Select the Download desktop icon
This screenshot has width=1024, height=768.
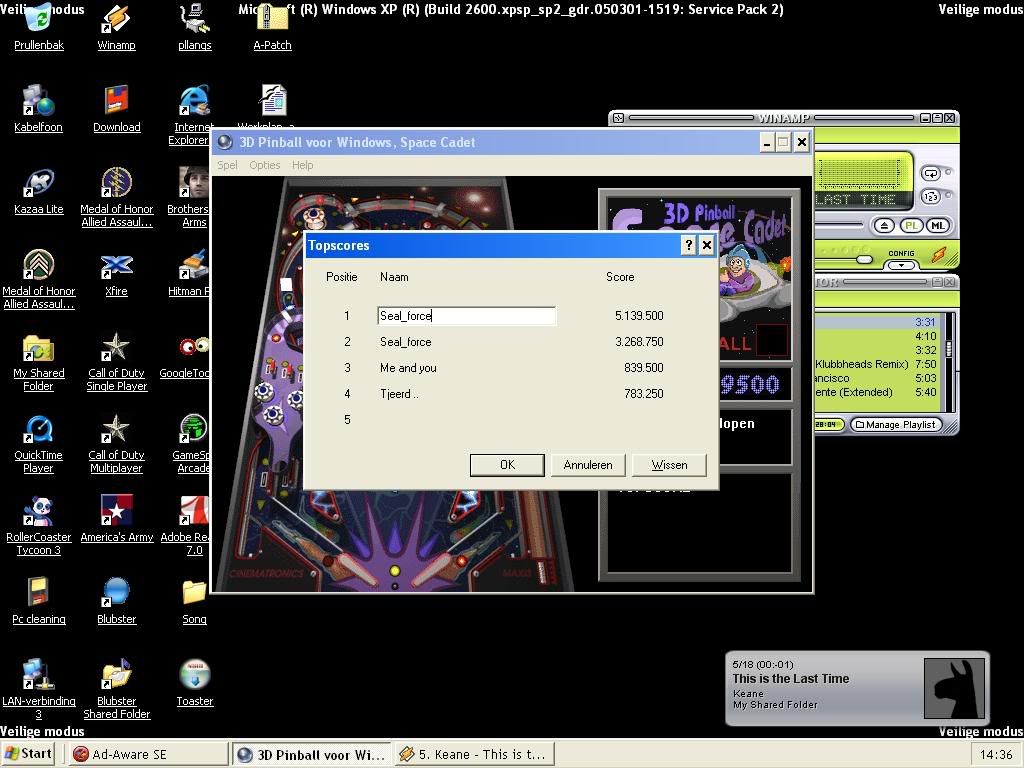tap(117, 101)
